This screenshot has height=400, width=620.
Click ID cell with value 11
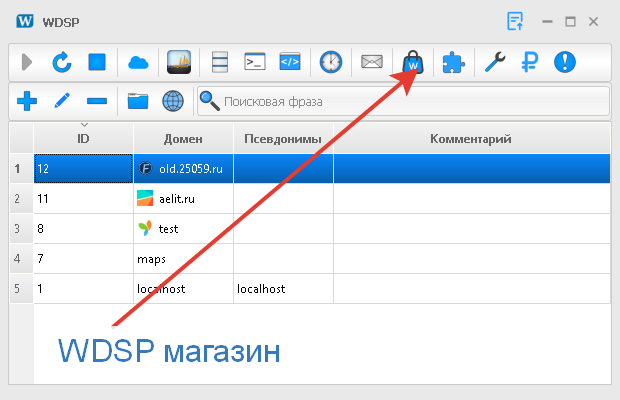click(83, 199)
